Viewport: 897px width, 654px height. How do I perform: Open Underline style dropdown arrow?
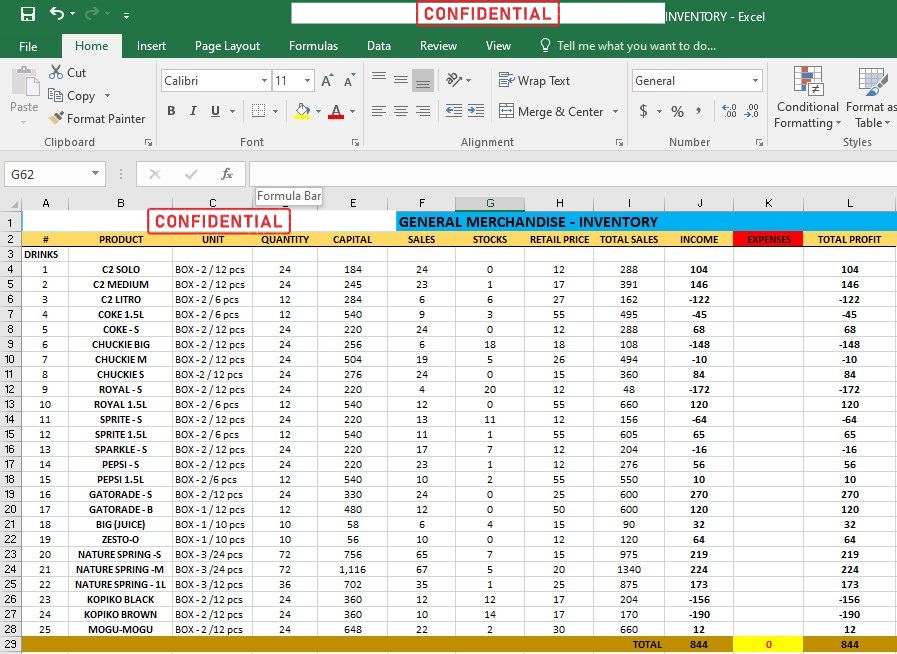tap(232, 112)
